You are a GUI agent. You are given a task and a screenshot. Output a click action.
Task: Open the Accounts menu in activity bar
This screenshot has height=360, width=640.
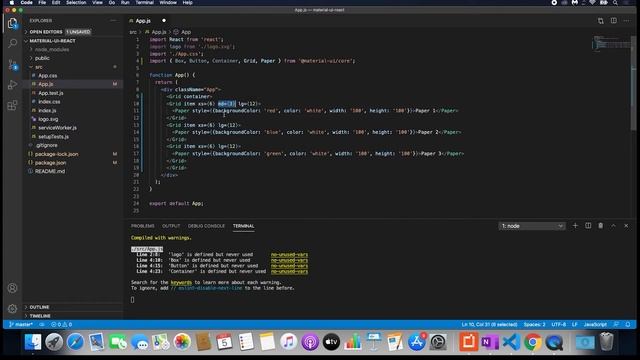[12, 288]
